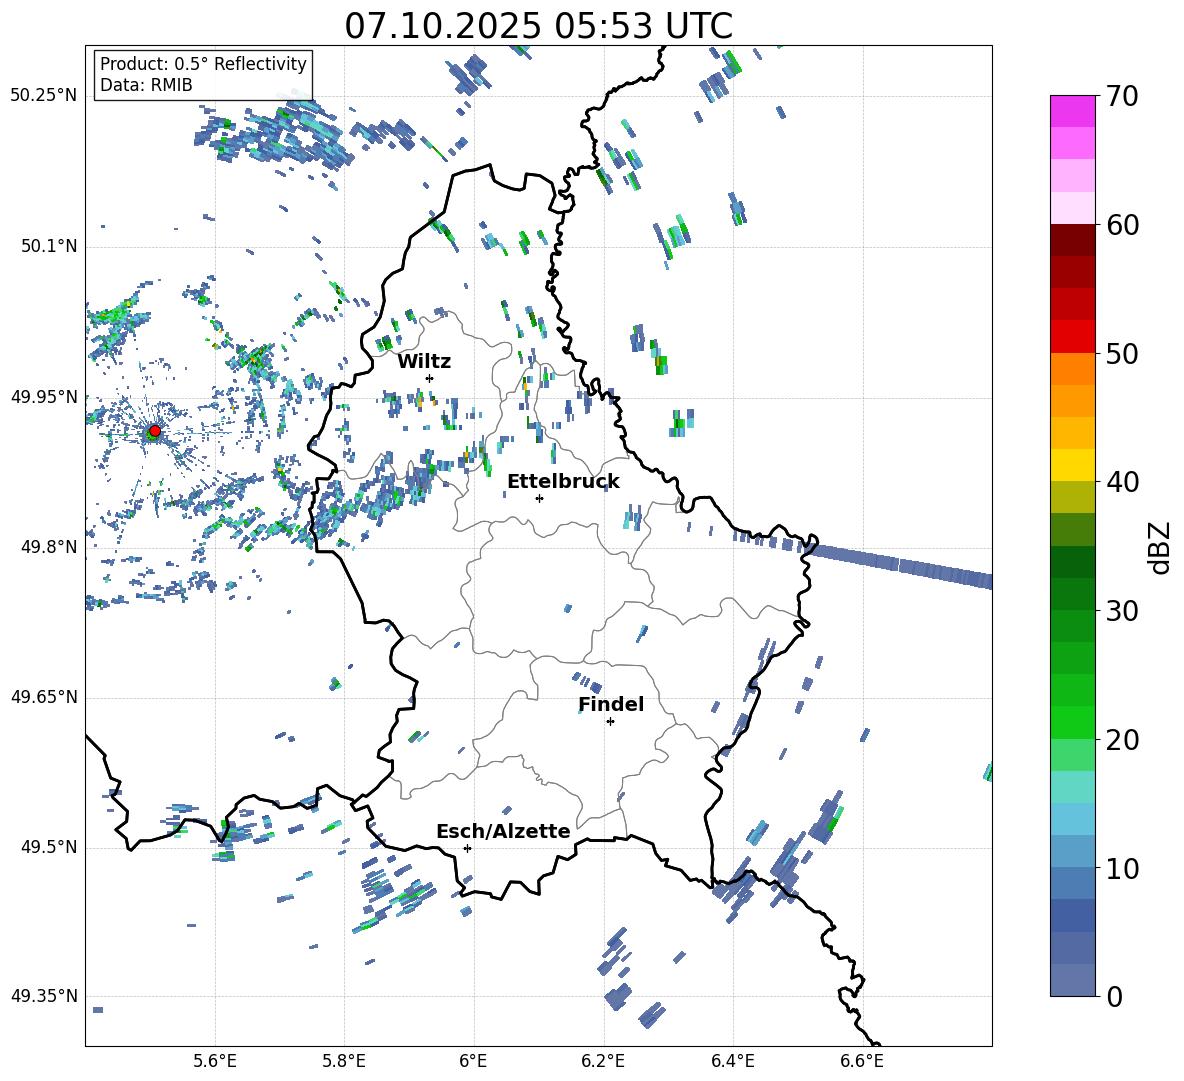Image resolution: width=1184 pixels, height=1081 pixels.
Task: Select the Ettelbruck city label
Action: click(563, 482)
